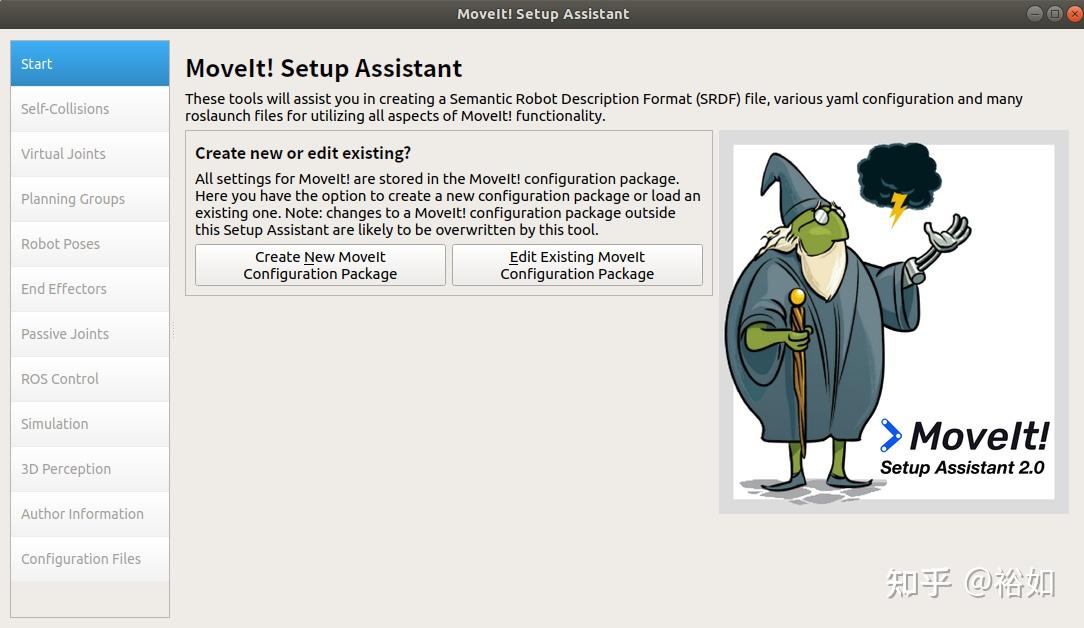
Task: Switch to Robot Poses step
Action: tap(89, 244)
